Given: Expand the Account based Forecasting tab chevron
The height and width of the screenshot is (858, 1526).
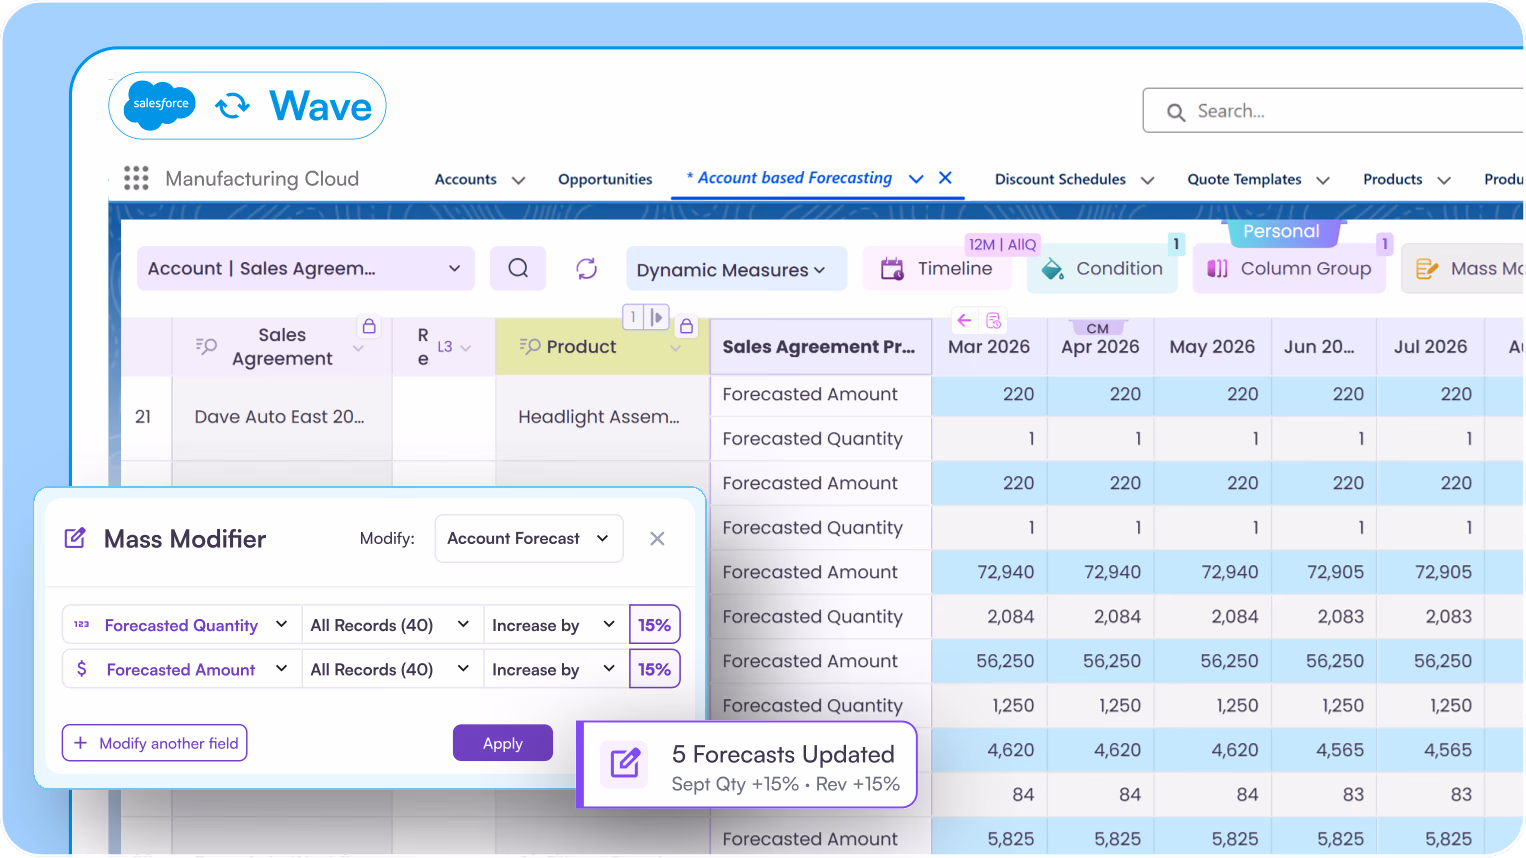Looking at the screenshot, I should click(916, 178).
